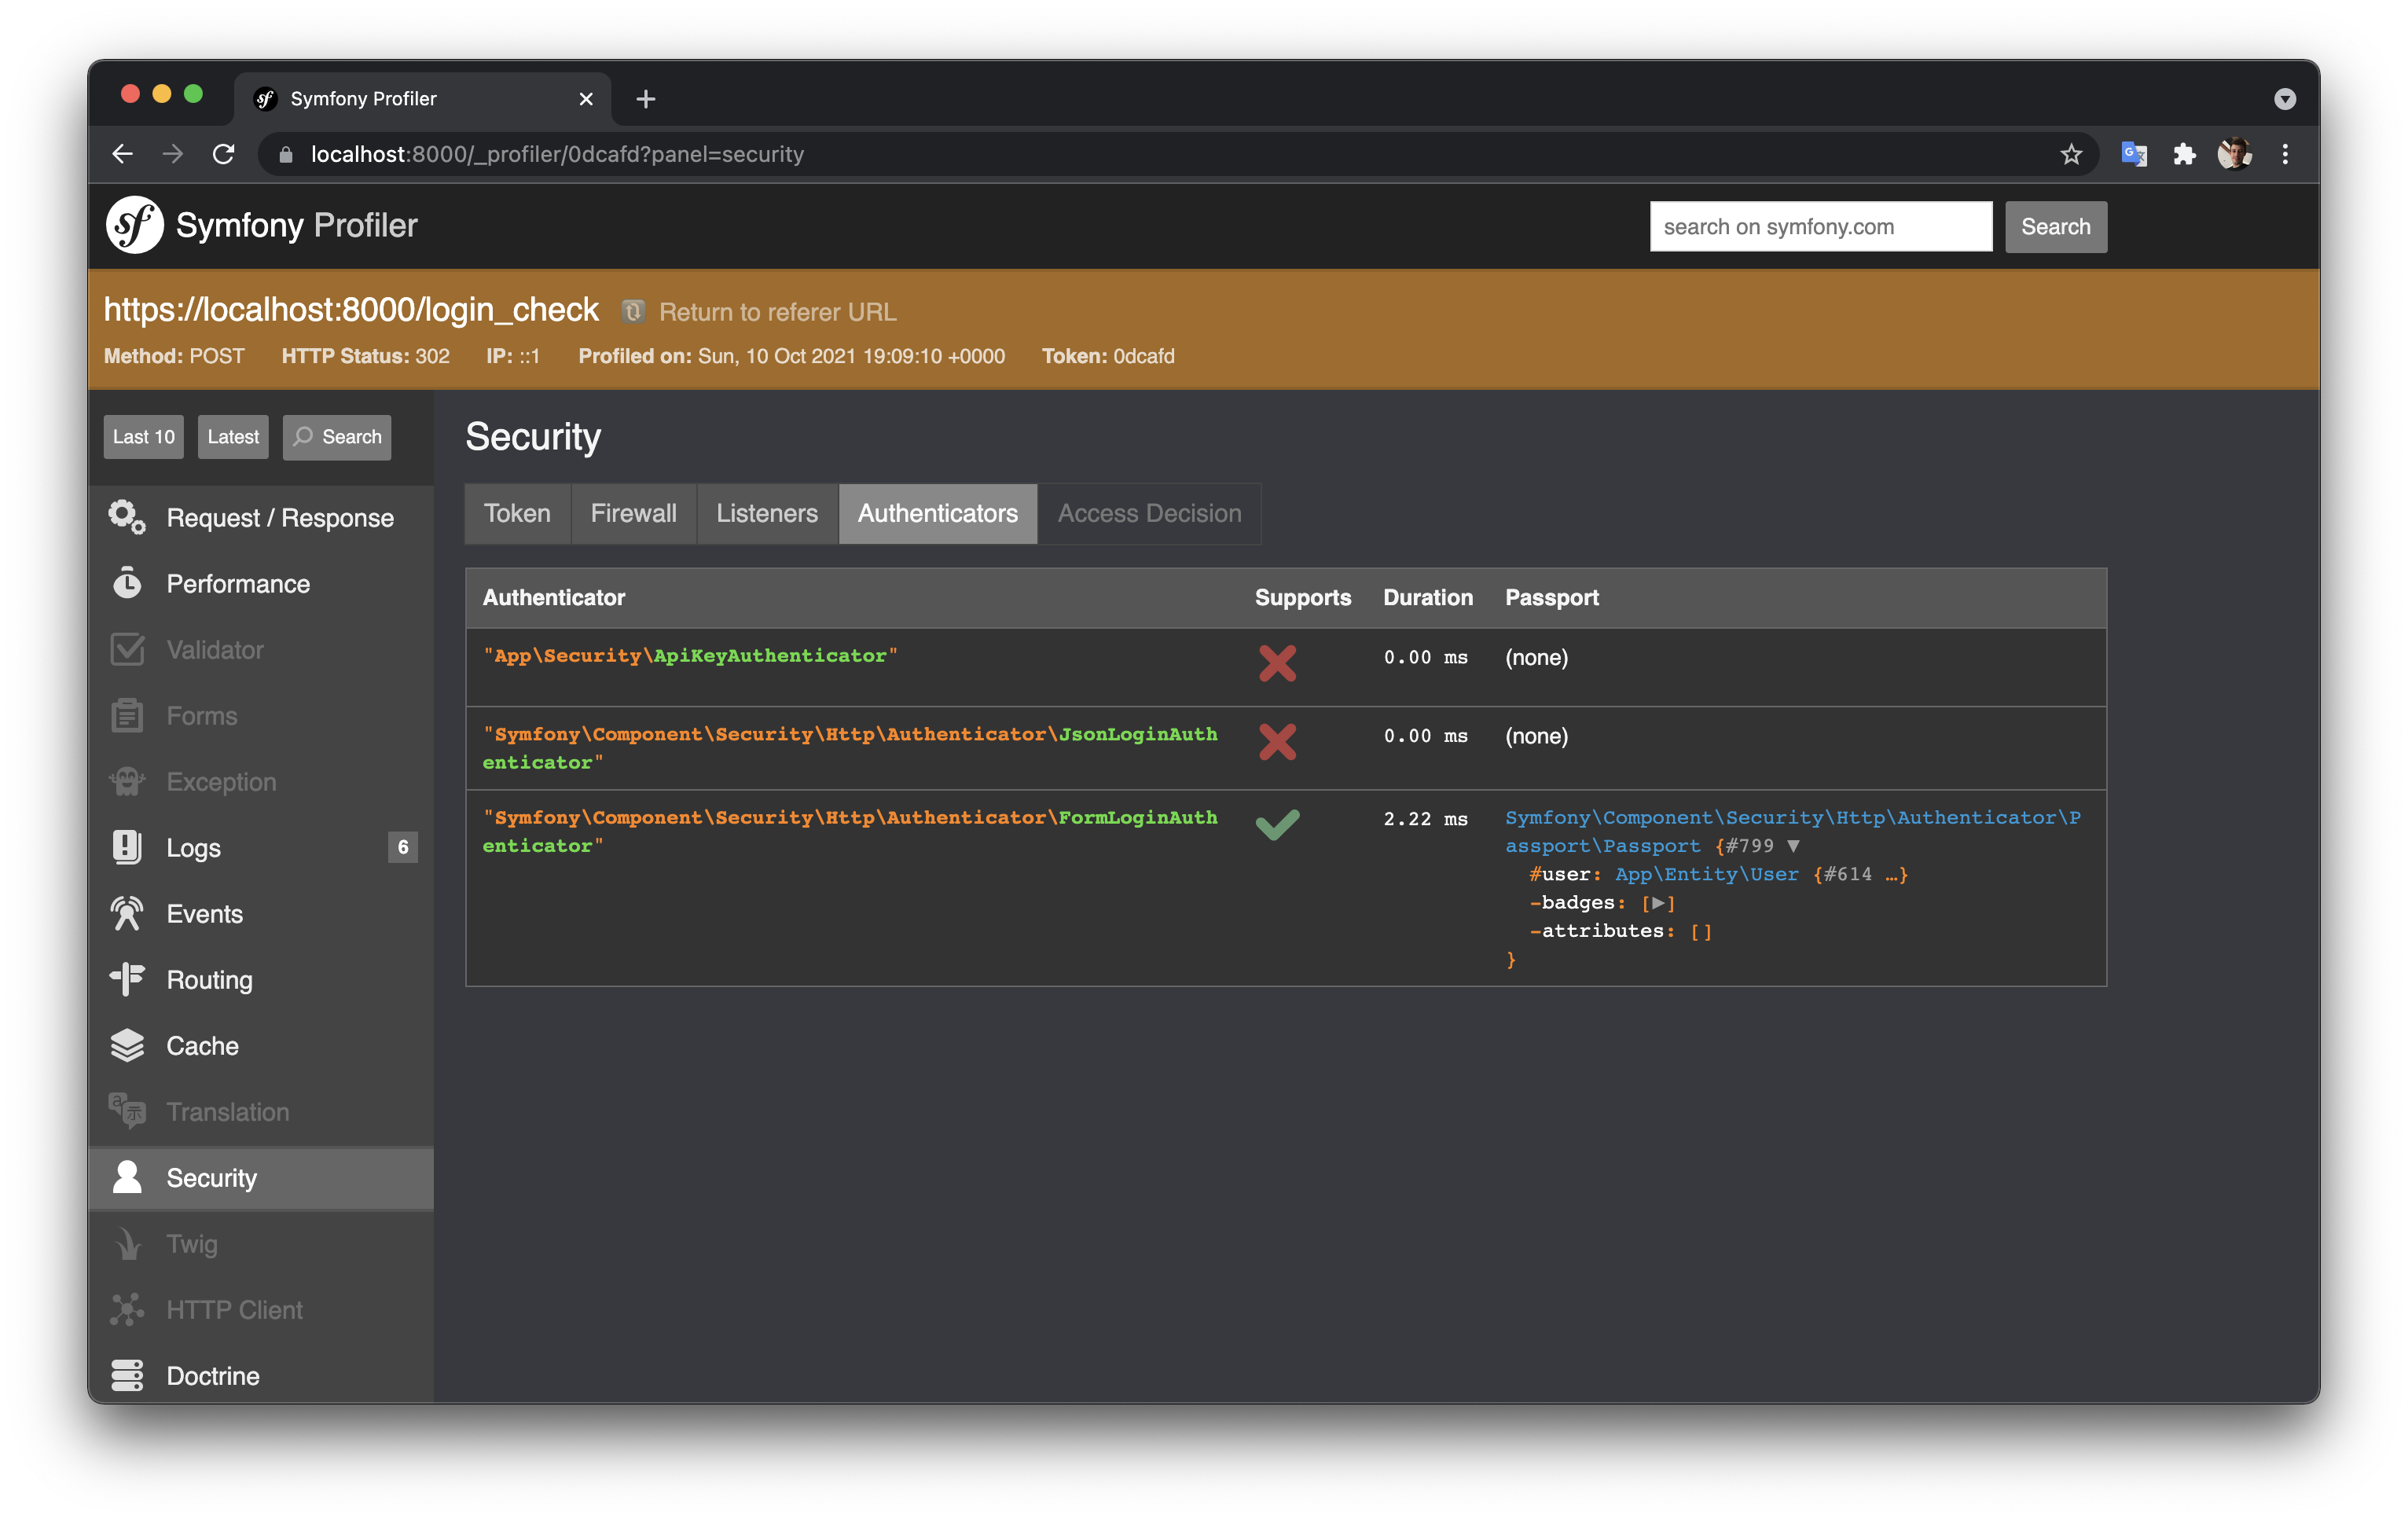This screenshot has width=2408, height=1520.
Task: Open a new browser tab
Action: coord(646,99)
